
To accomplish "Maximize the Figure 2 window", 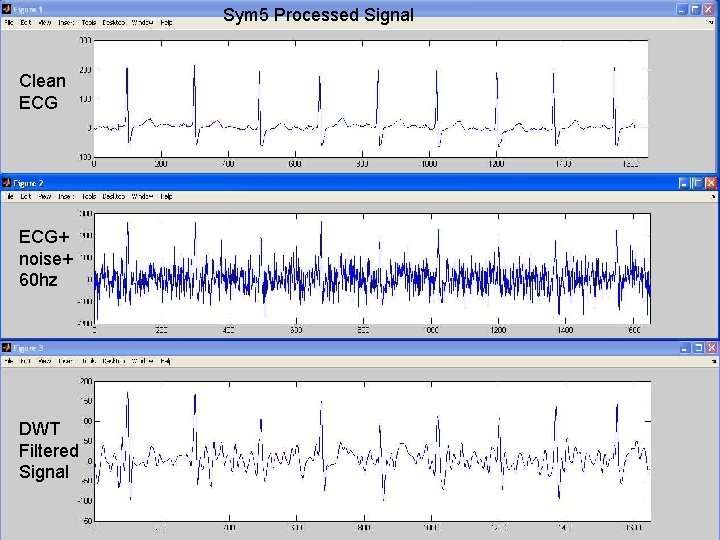I will coord(697,184).
